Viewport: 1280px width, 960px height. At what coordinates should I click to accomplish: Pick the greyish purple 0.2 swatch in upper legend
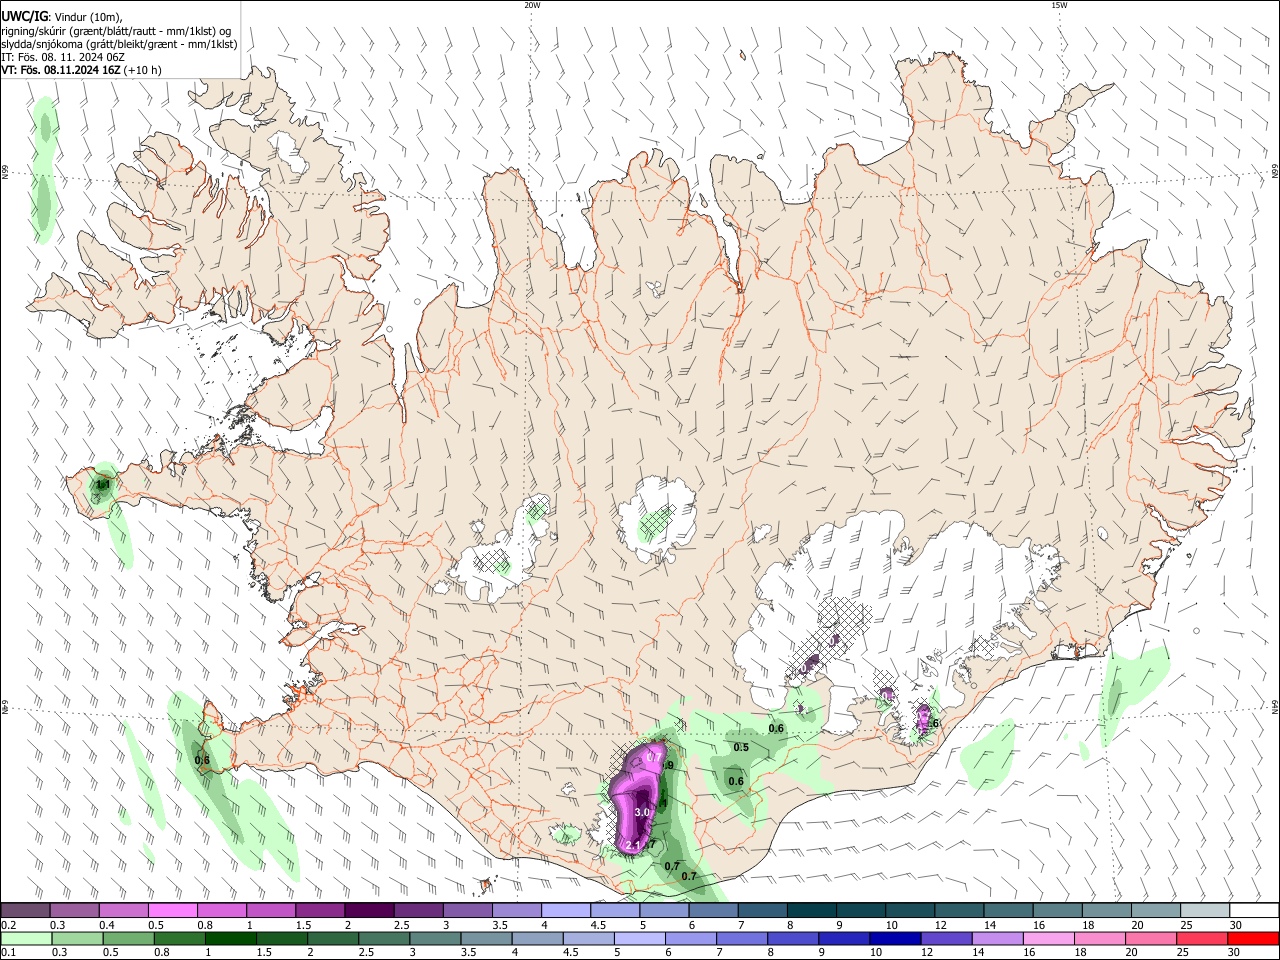pos(25,910)
